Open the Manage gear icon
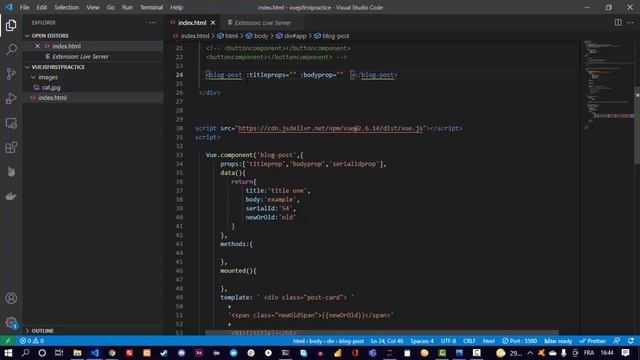This screenshot has height=360, width=640. 11,322
